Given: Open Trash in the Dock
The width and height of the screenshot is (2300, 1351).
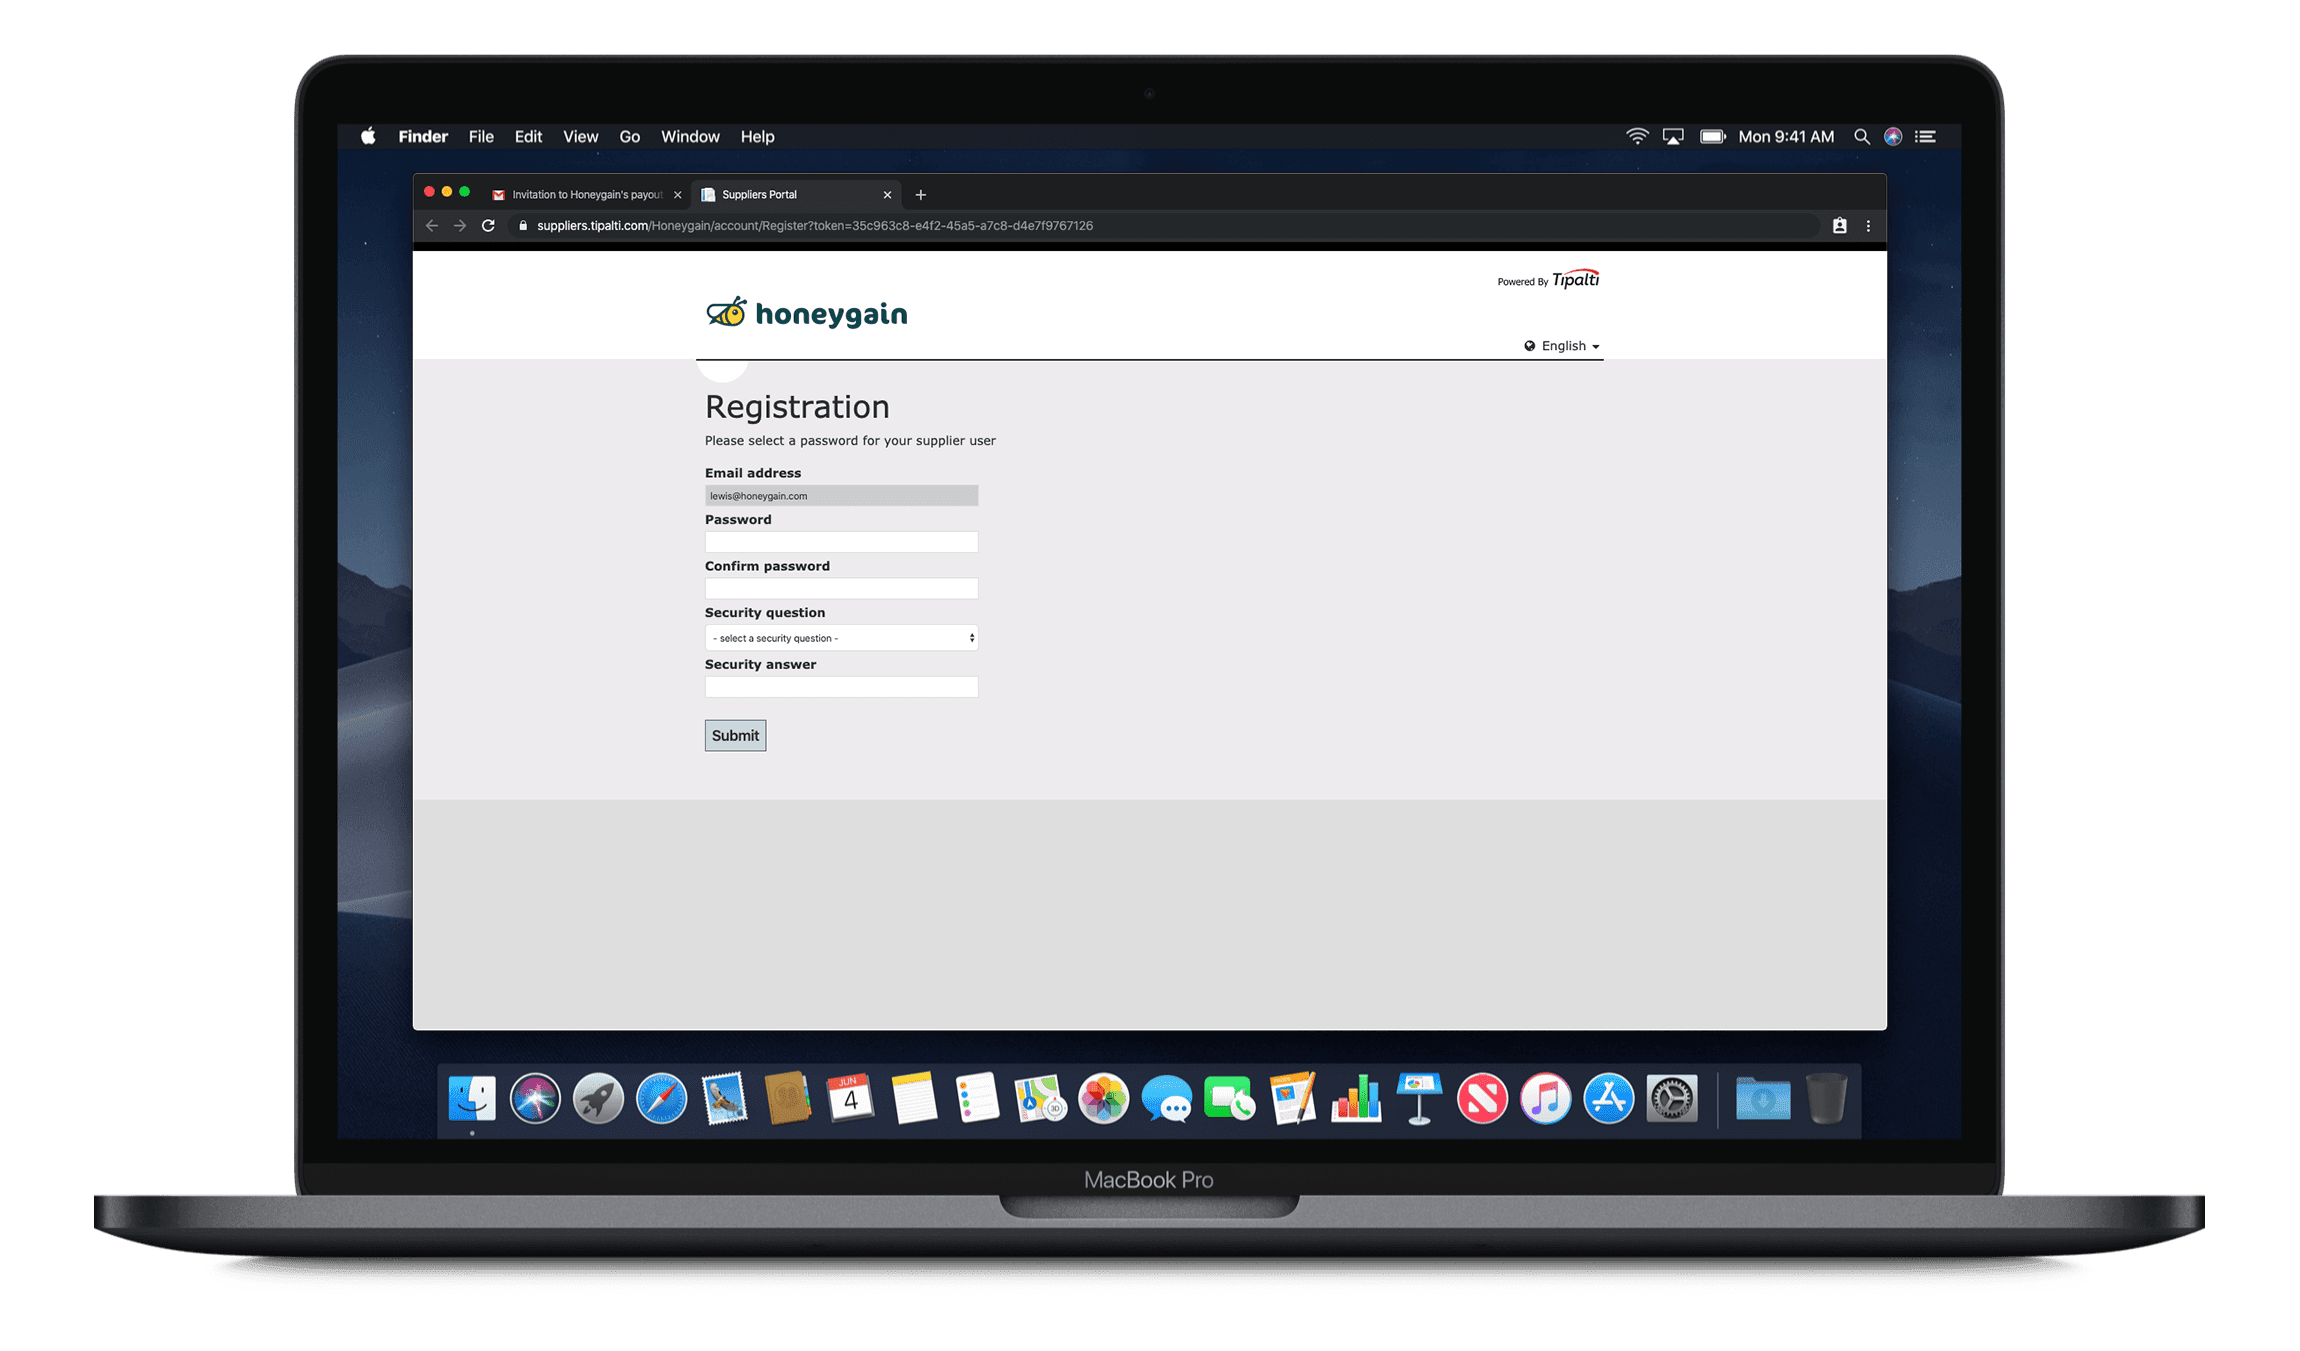Looking at the screenshot, I should 1826,1099.
